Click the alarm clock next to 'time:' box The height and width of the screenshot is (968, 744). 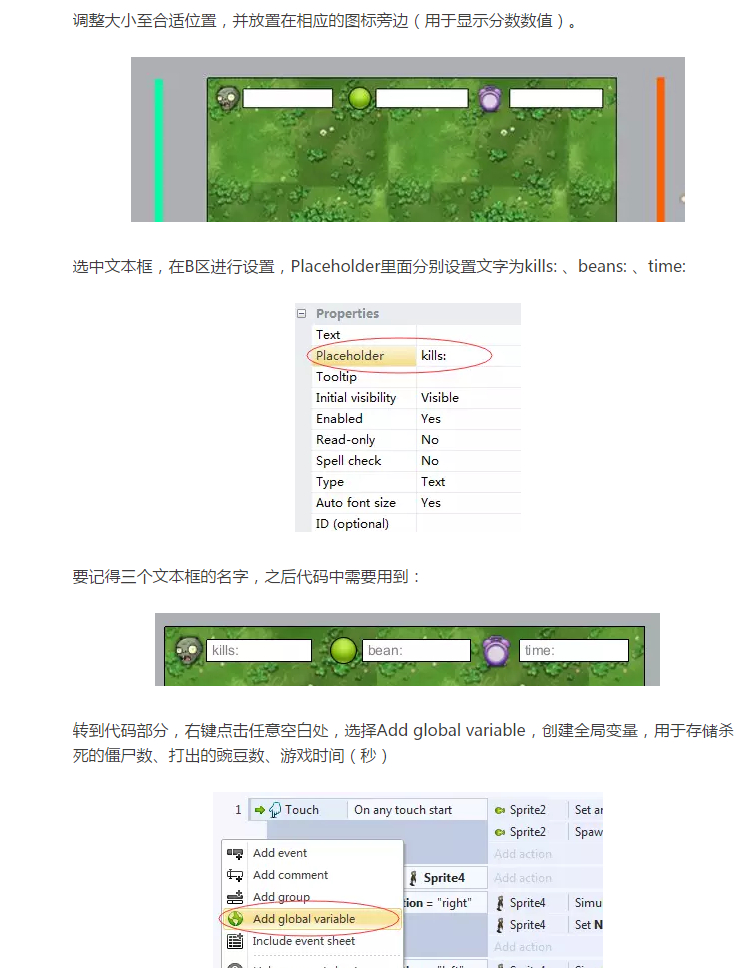click(496, 651)
